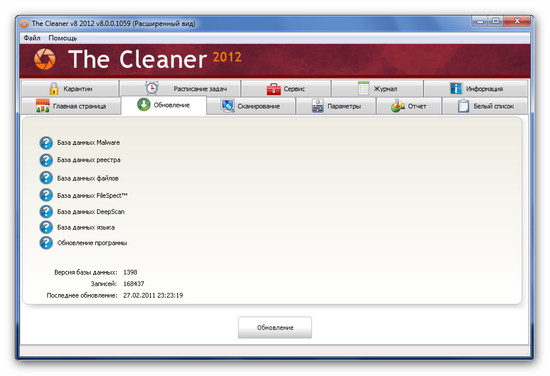Click status icon next to База данных DeepScan
Image resolution: width=550 pixels, height=376 pixels.
(46, 212)
